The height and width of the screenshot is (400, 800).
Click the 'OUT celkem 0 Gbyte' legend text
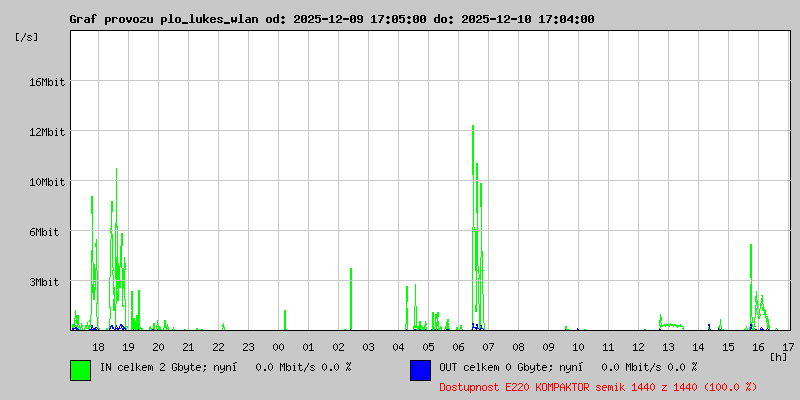[492, 367]
